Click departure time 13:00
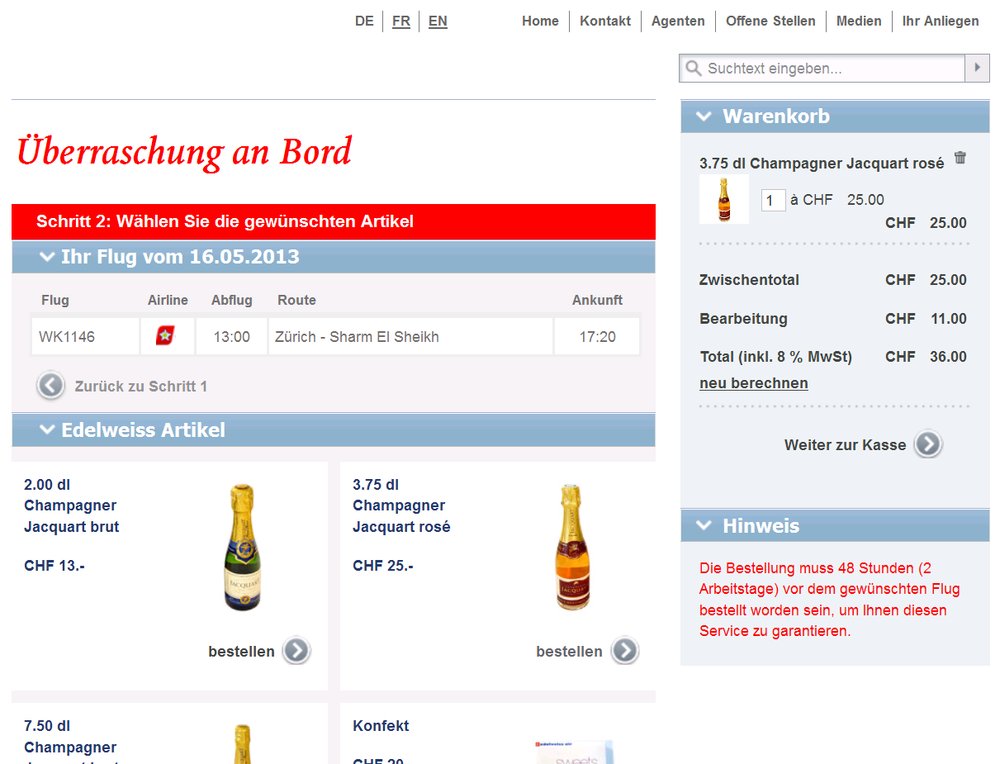The height and width of the screenshot is (764, 1000). point(232,336)
